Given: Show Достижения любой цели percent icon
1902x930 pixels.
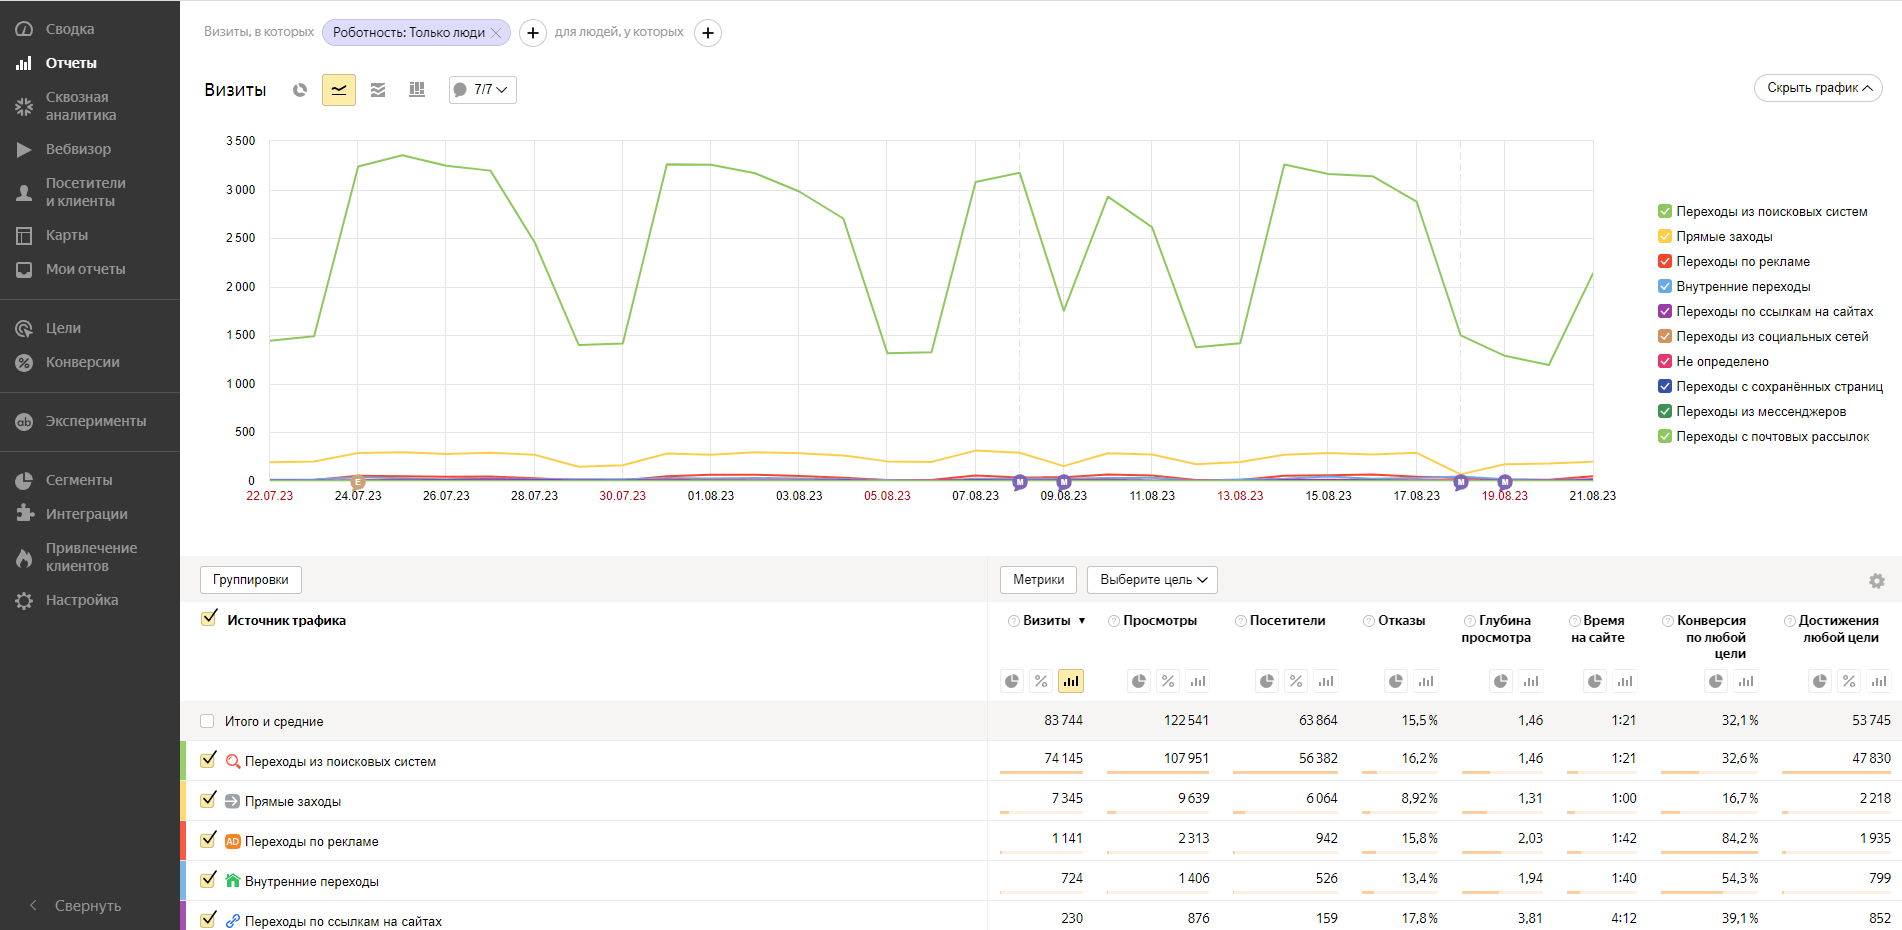Looking at the screenshot, I should [x=1849, y=681].
